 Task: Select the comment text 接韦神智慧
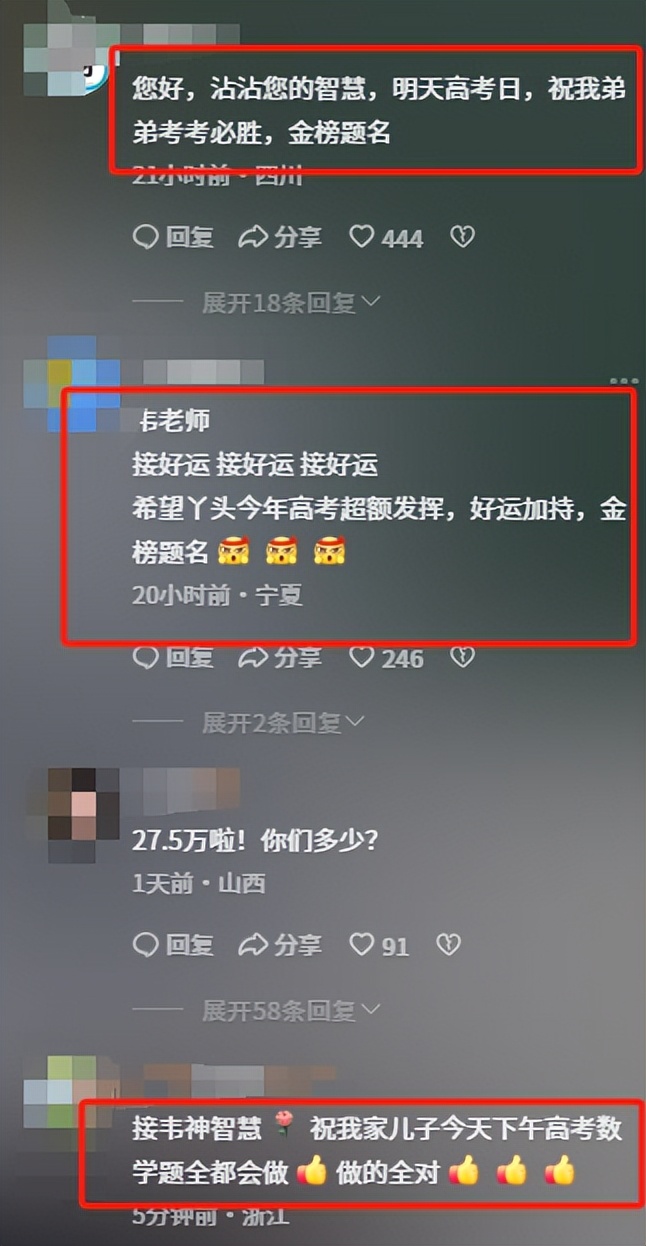tap(197, 1129)
